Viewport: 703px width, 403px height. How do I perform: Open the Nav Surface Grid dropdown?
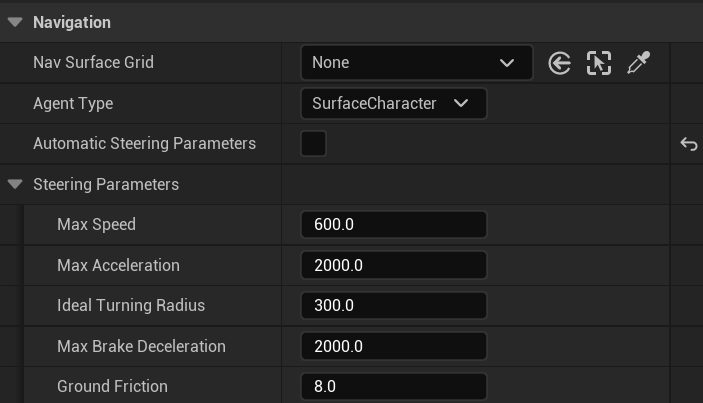pos(416,63)
